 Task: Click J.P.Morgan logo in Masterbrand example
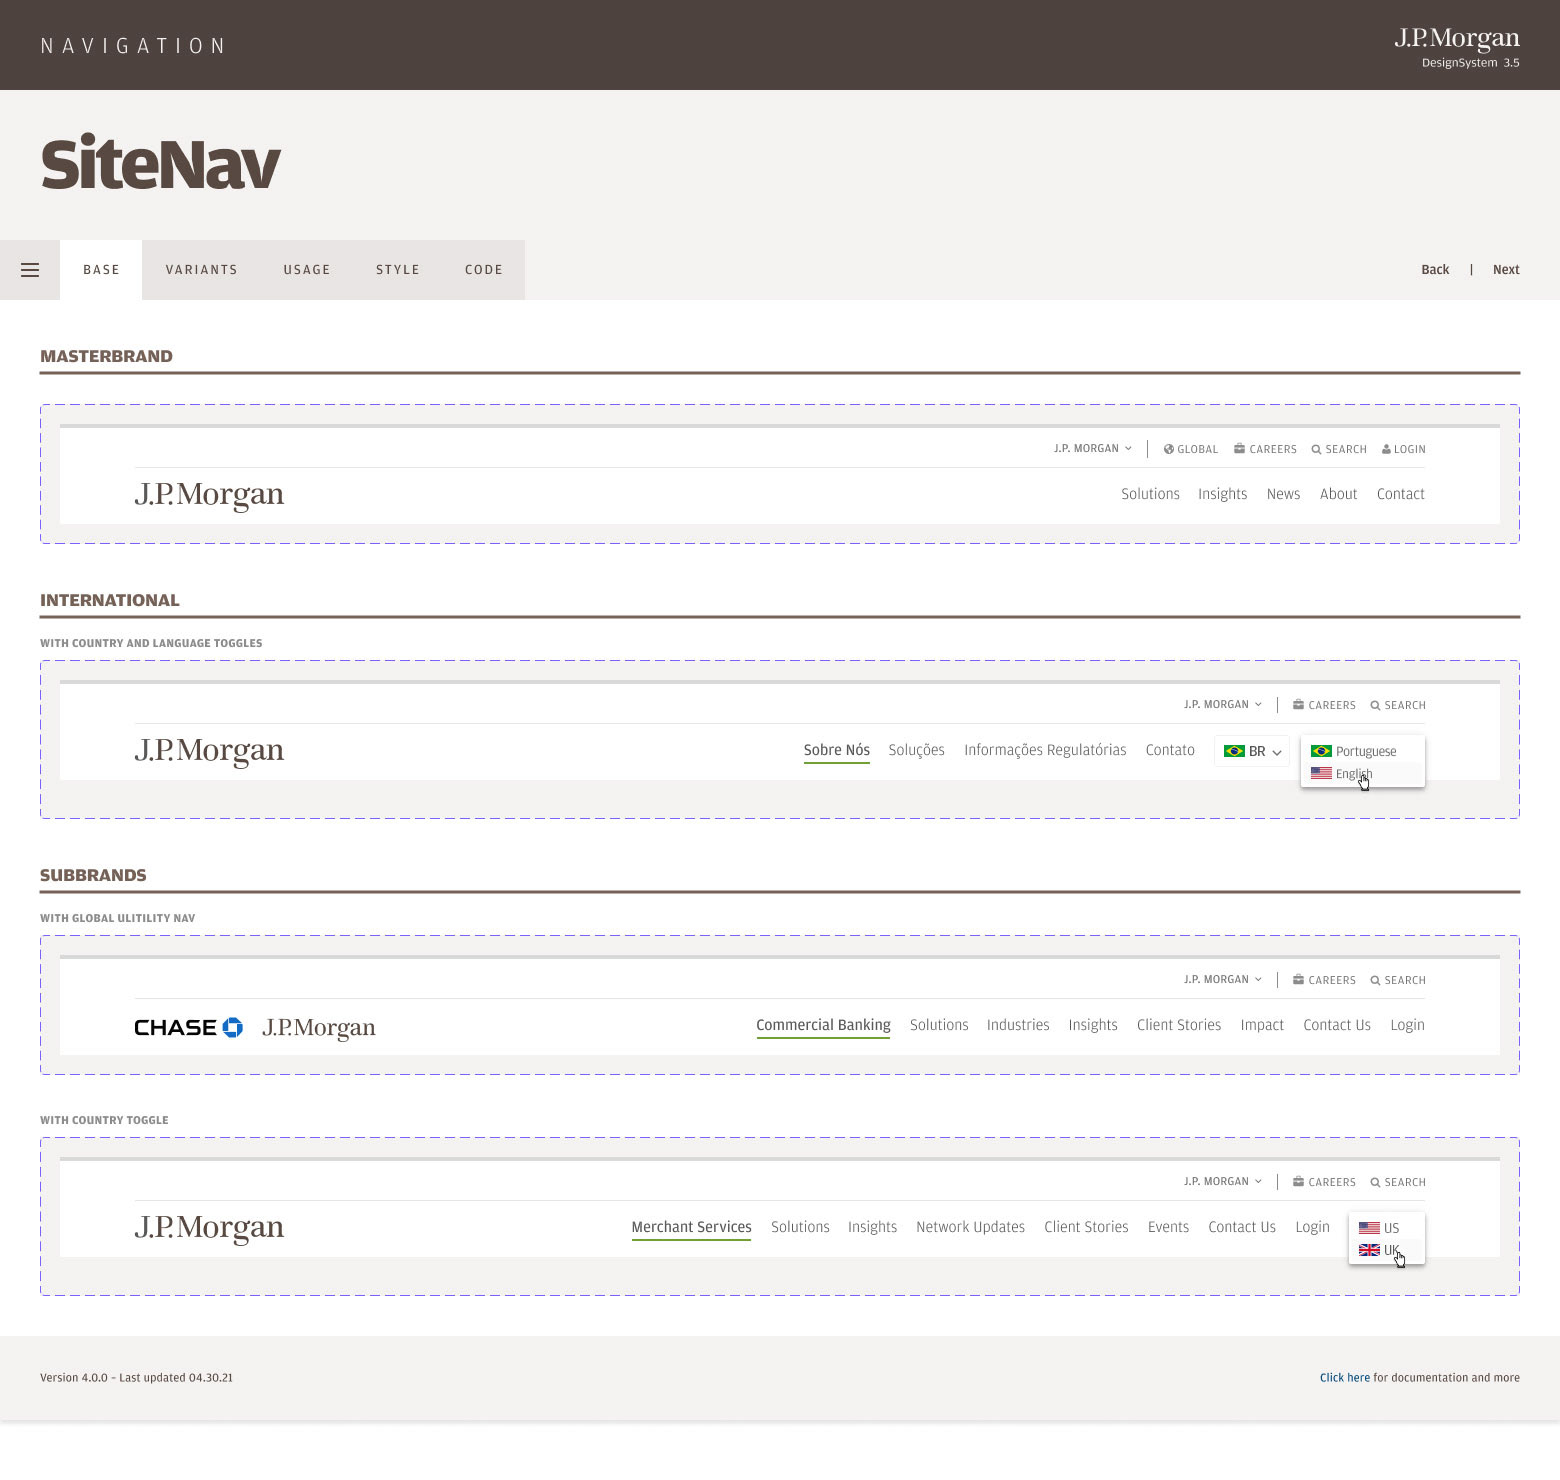(x=209, y=495)
